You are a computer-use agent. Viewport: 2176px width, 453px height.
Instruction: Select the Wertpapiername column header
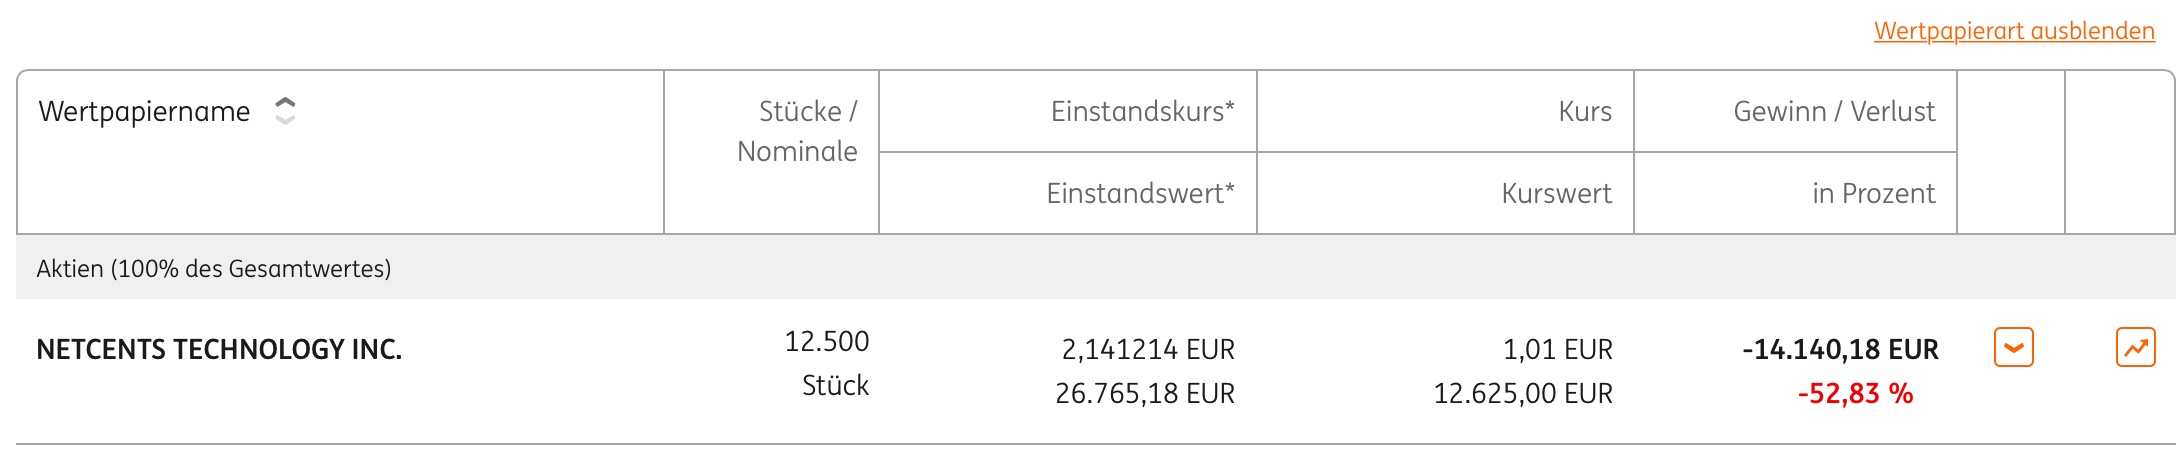coord(144,111)
